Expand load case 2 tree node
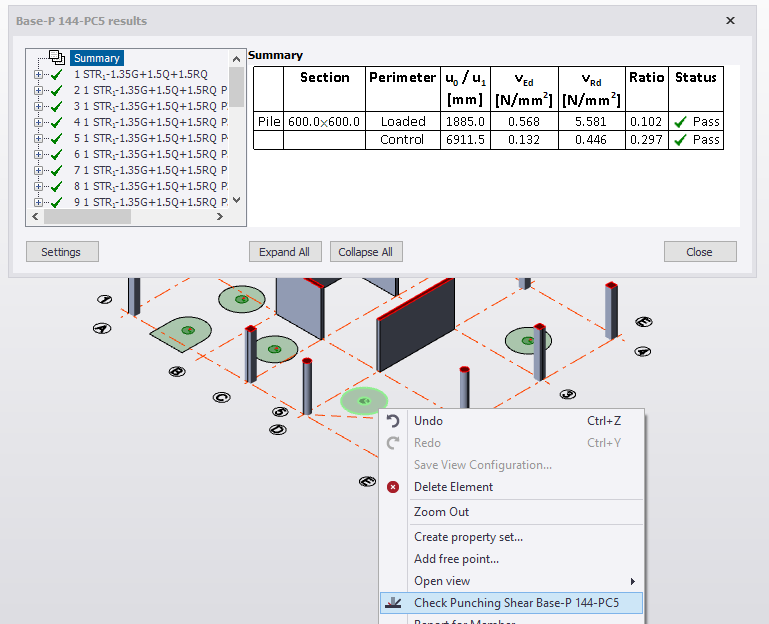Screen dimensions: 769x624 [x=39, y=90]
